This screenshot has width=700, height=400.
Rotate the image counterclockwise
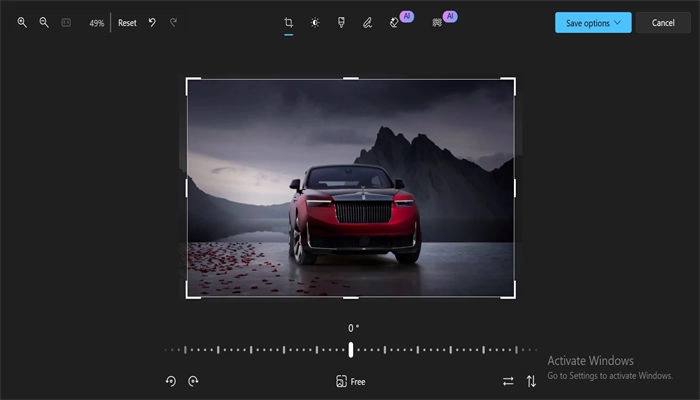pos(171,381)
